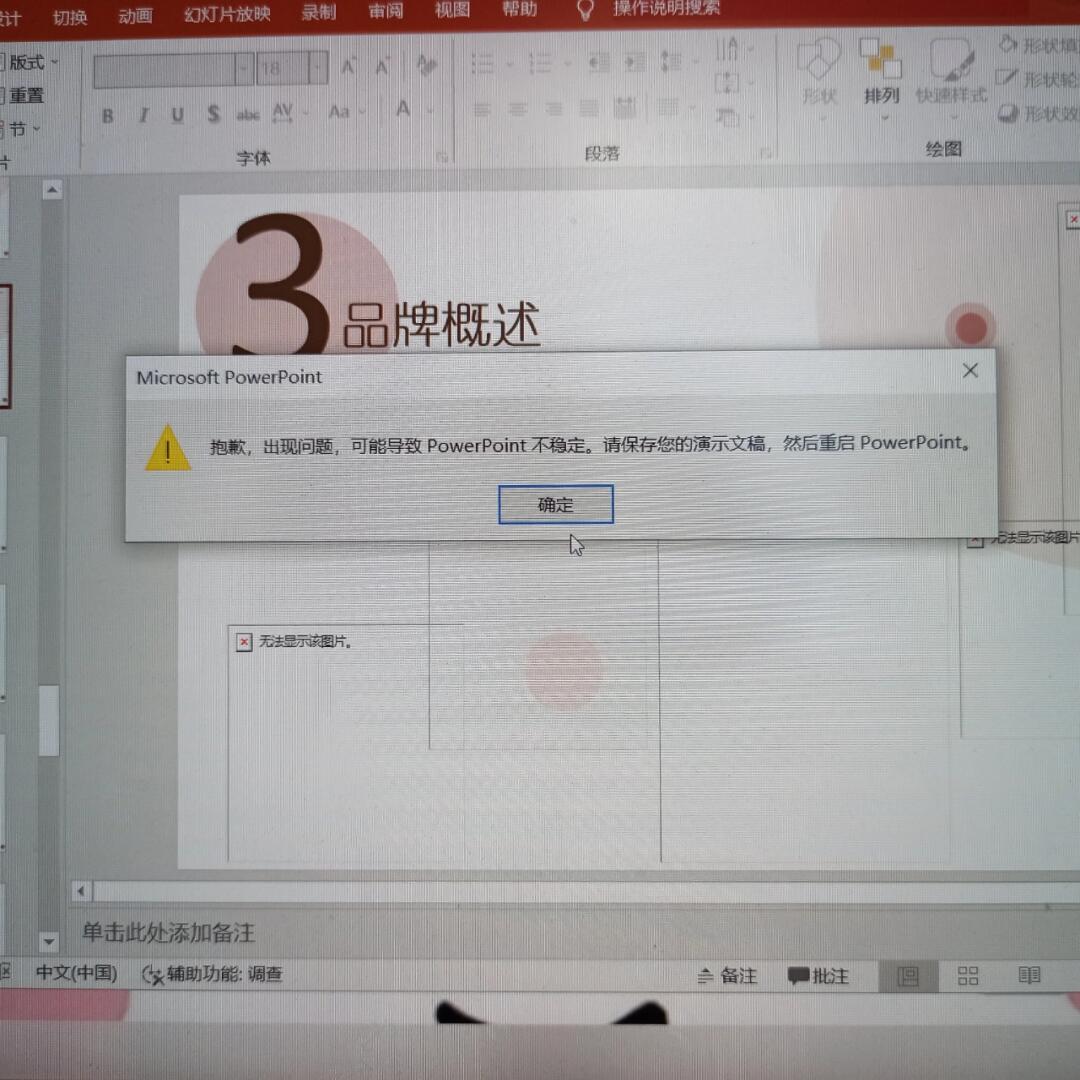Toggle the 备注 notes pane button
This screenshot has height=1080, width=1080.
point(727,975)
